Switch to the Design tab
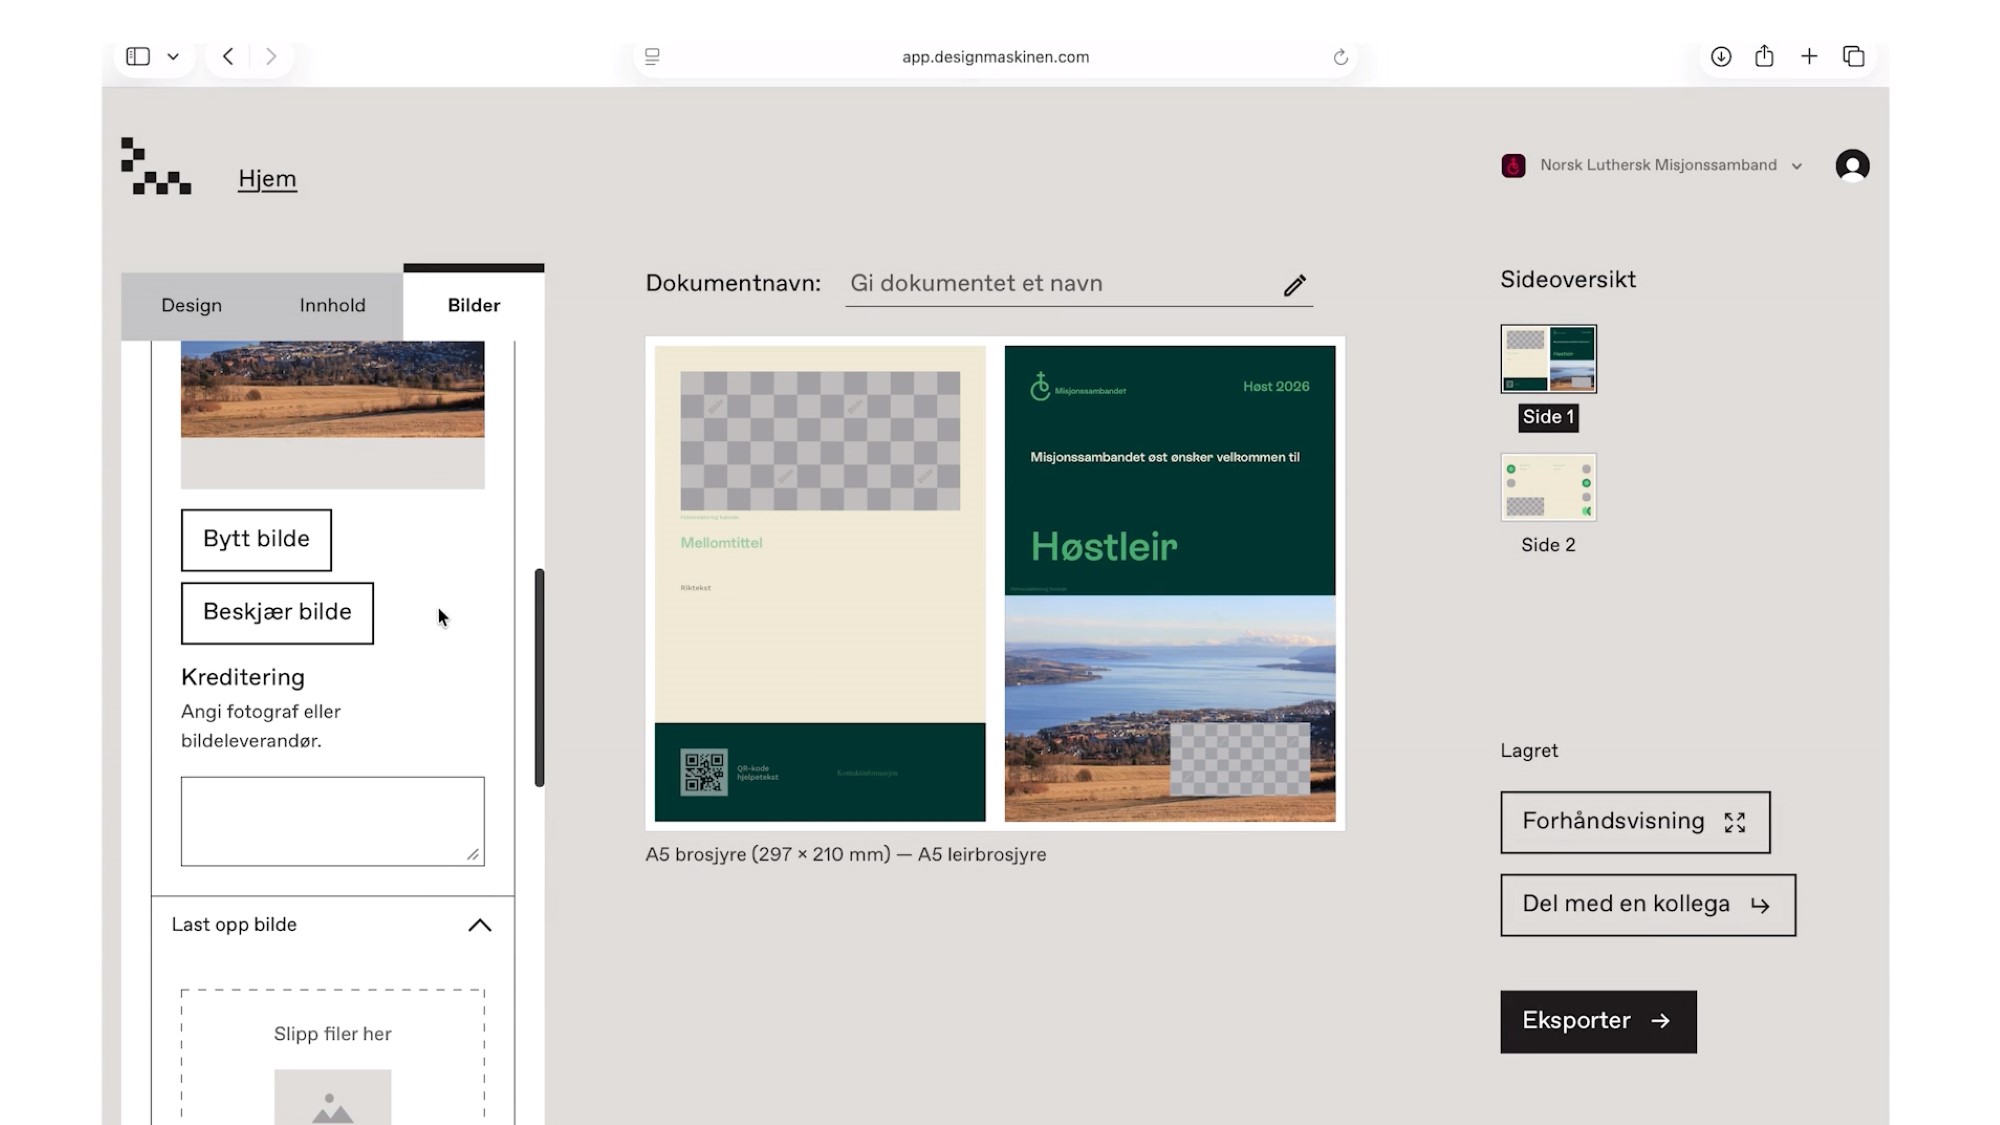The image size is (2000, 1125). click(x=191, y=305)
